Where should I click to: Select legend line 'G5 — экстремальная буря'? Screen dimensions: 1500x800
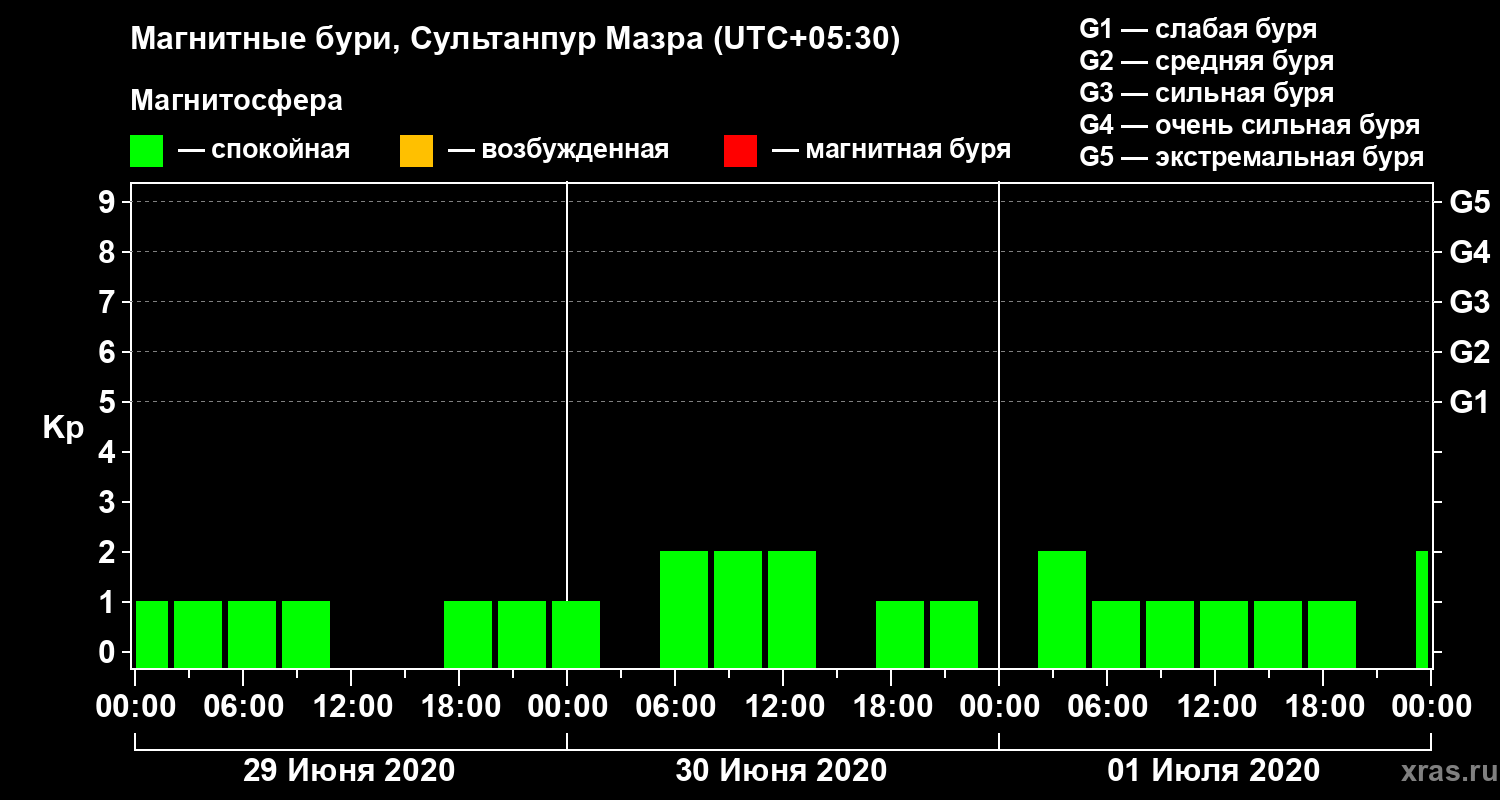tap(1252, 157)
